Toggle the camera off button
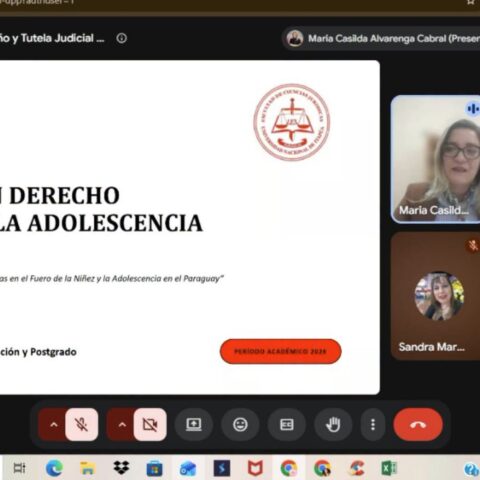The width and height of the screenshot is (480, 480). click(x=150, y=424)
